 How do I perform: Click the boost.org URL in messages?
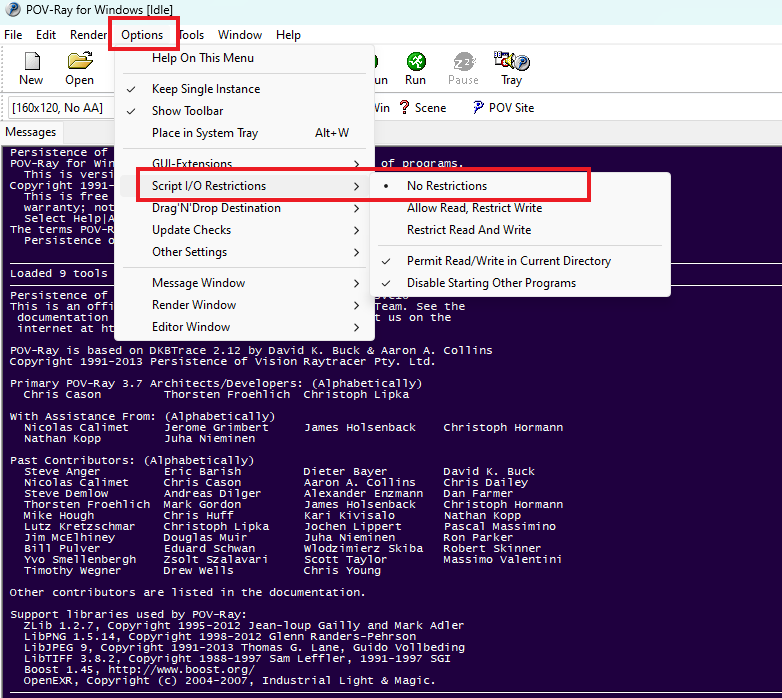(182, 670)
